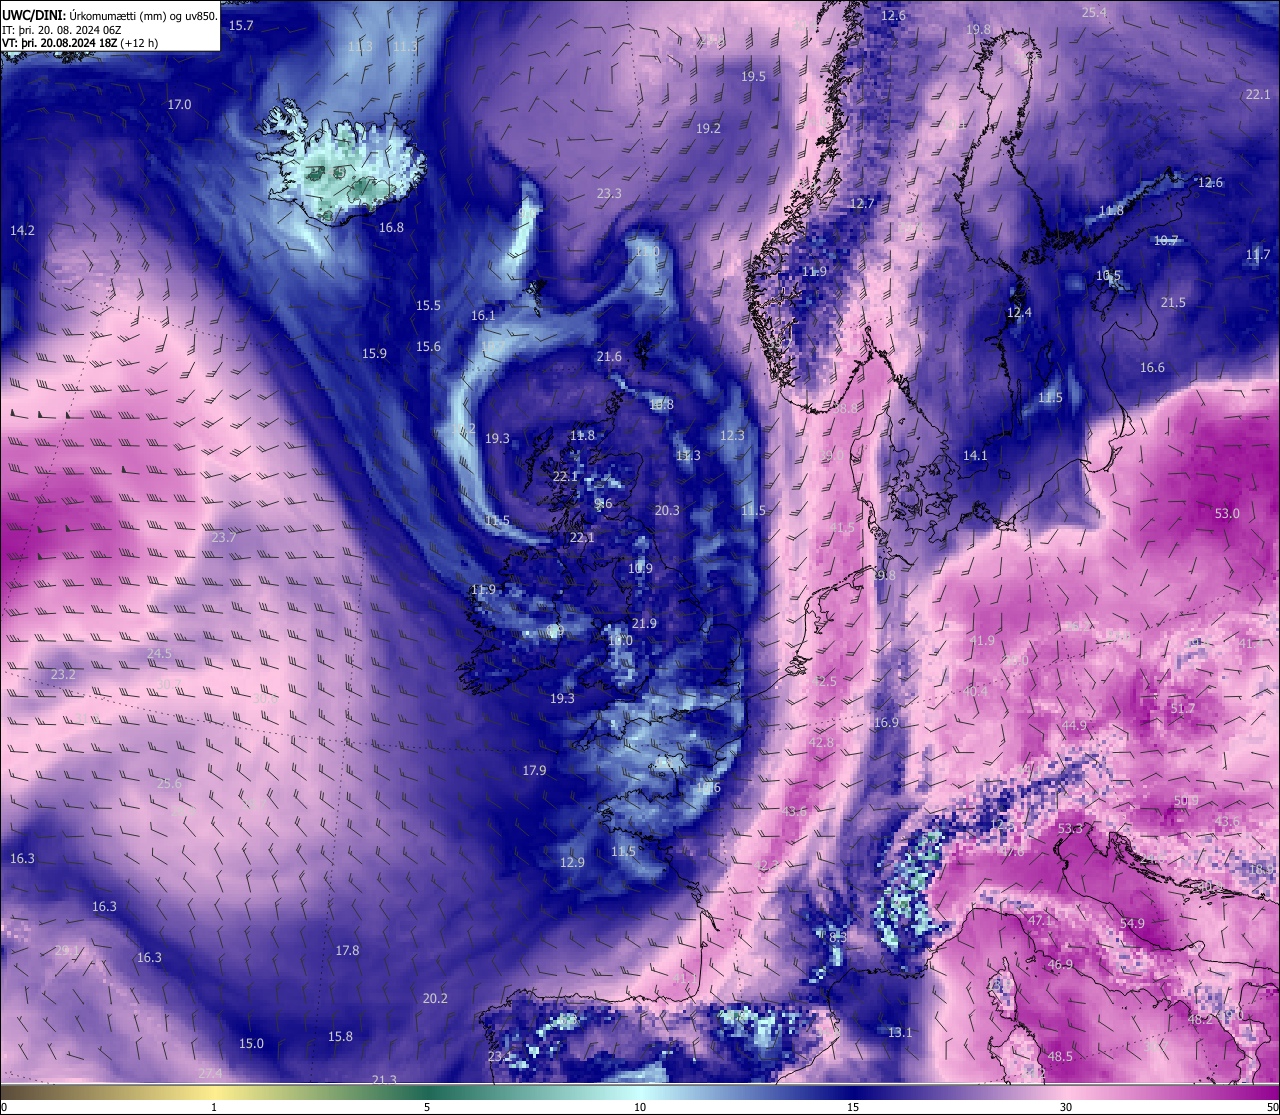Viewport: 1280px width, 1115px height.
Task: Click the 54.9 value over the Adriatic
Action: (1132, 924)
